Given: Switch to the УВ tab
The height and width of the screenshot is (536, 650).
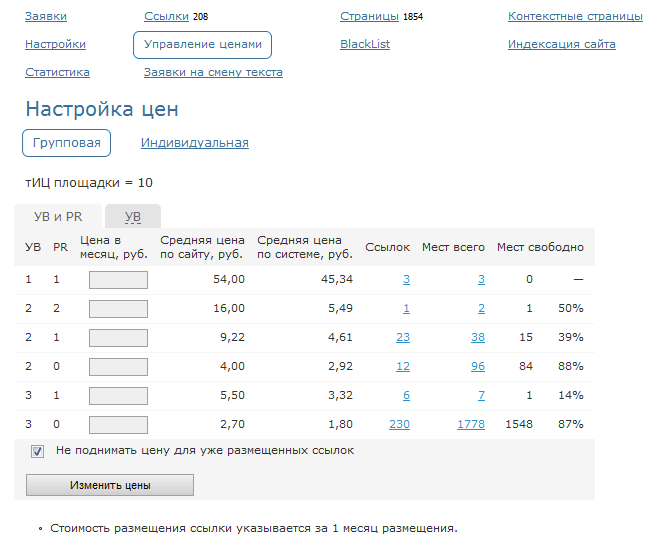Looking at the screenshot, I should 132,217.
